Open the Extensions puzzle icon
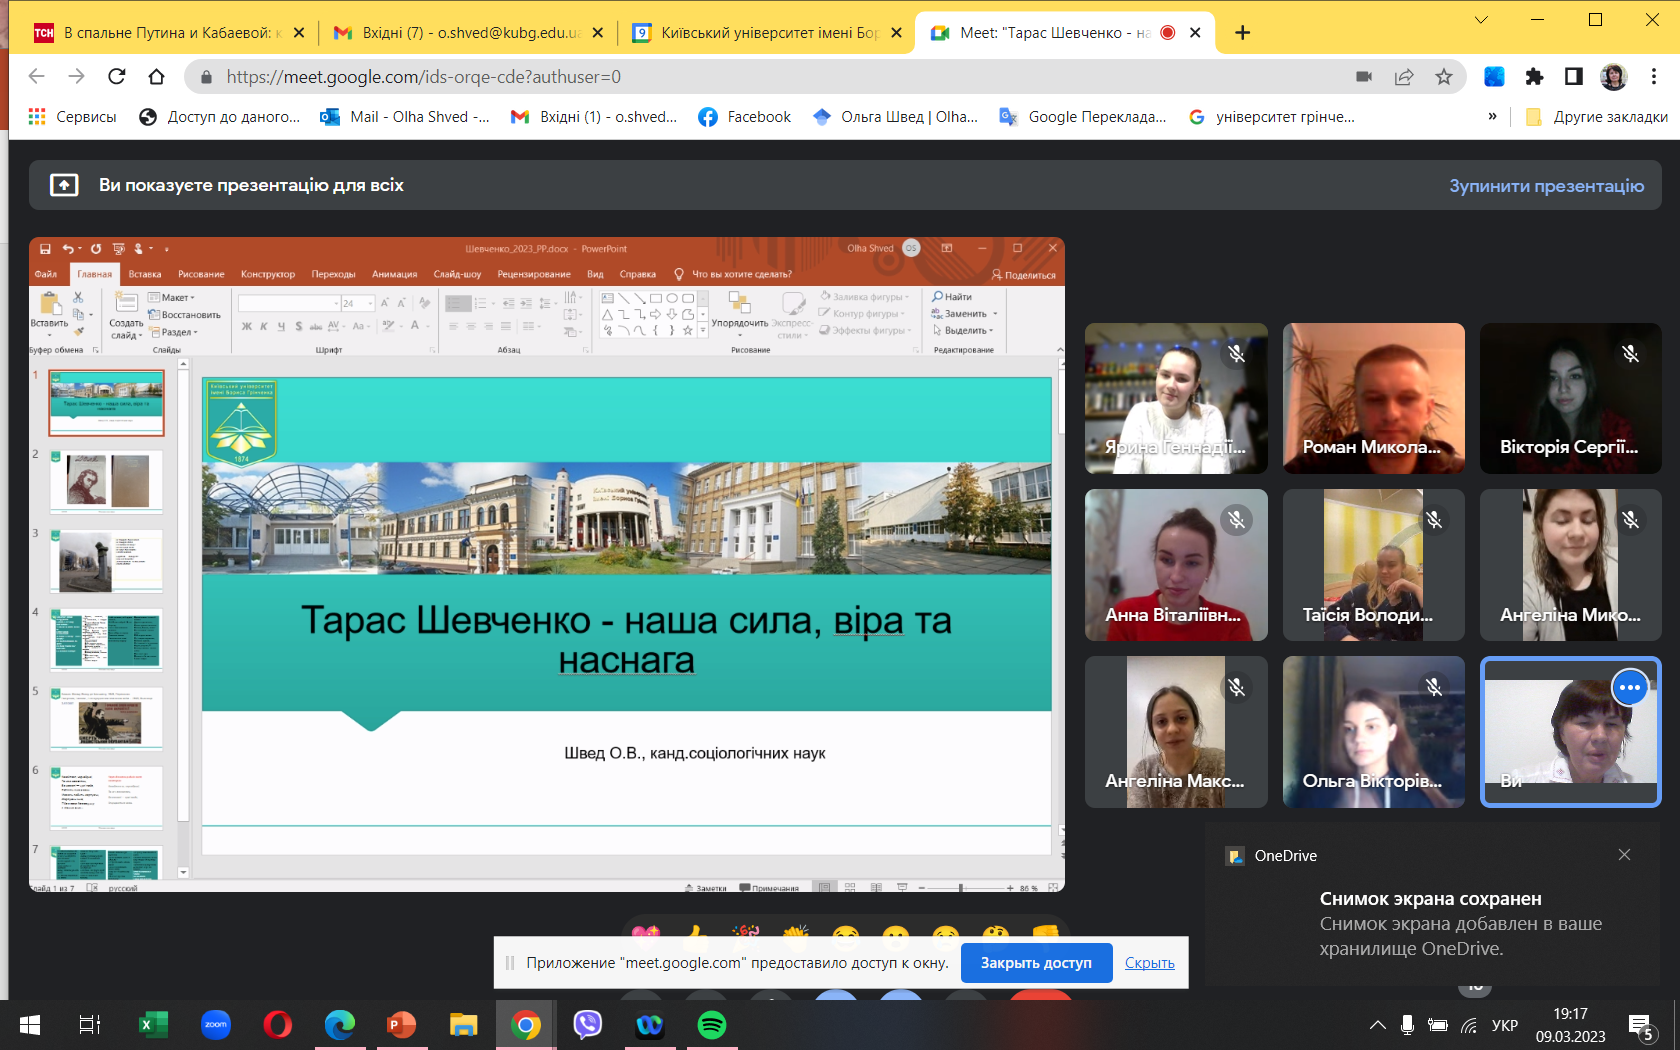 (1534, 77)
